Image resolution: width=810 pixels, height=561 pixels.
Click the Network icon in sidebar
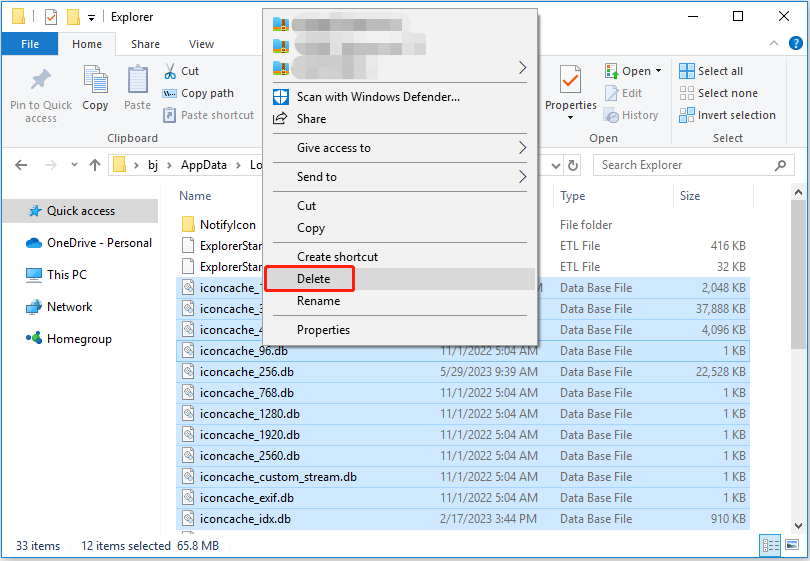point(34,307)
